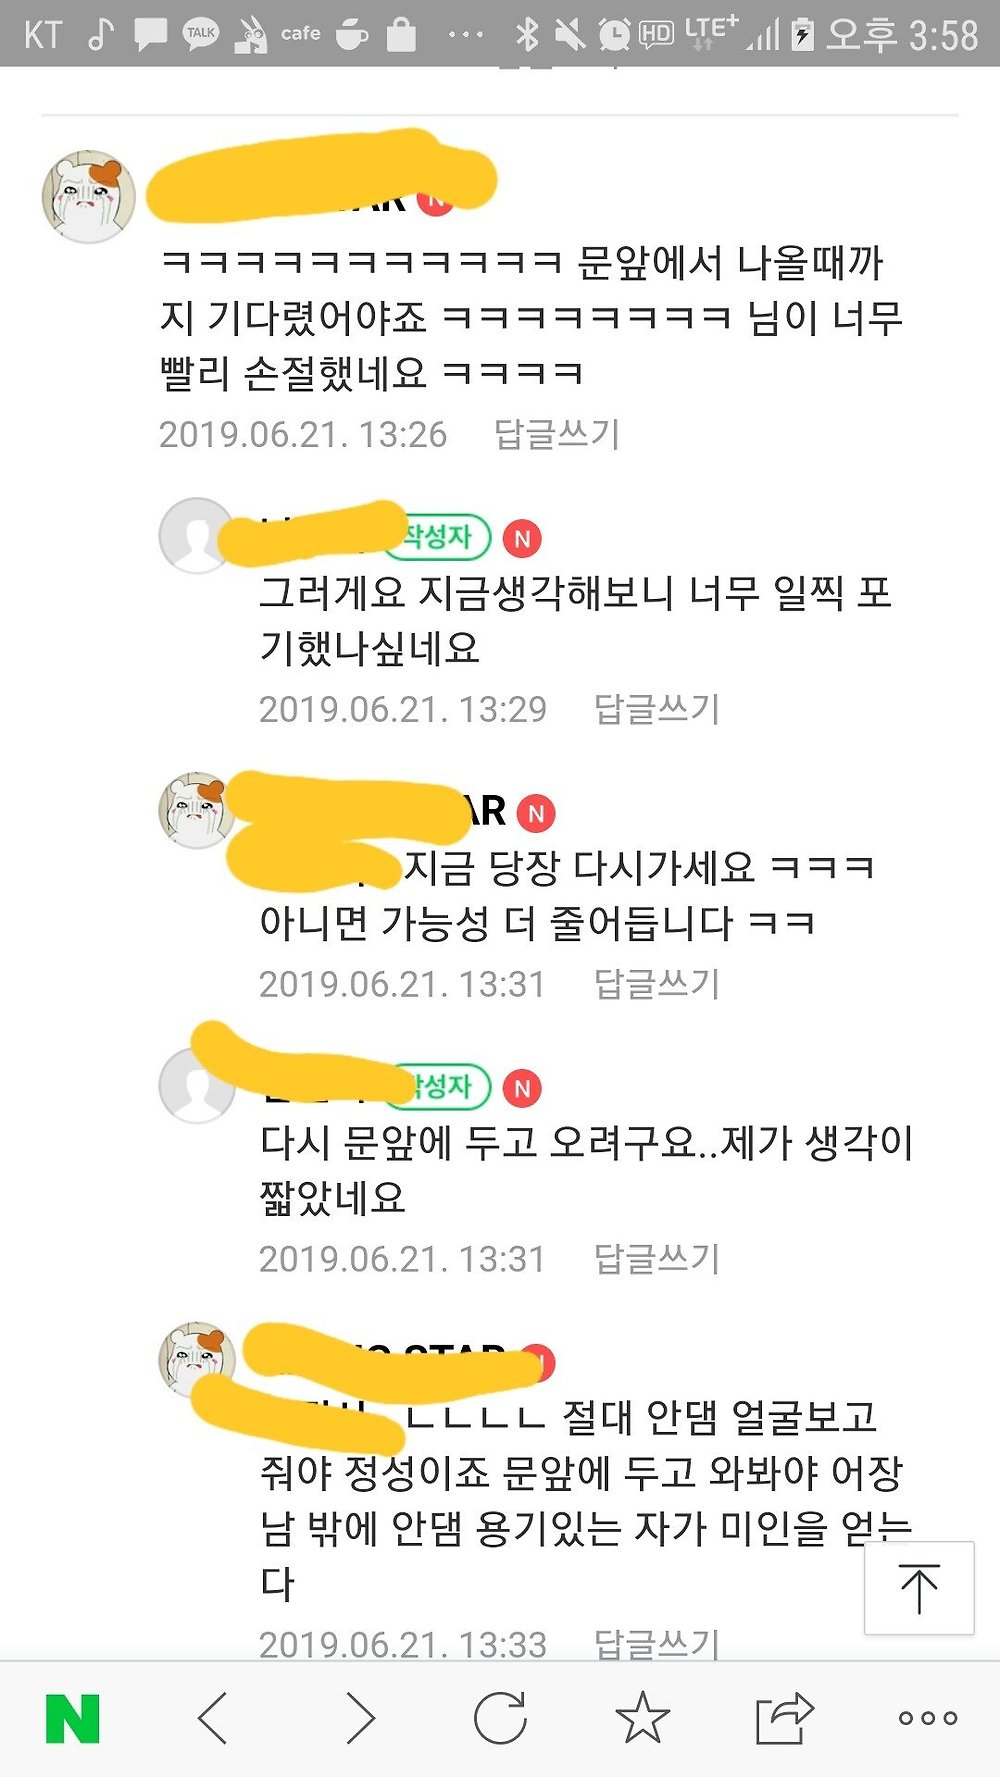Reload the page with the refresh icon
Screen dimensions: 1000x1777
pyautogui.click(x=500, y=1717)
